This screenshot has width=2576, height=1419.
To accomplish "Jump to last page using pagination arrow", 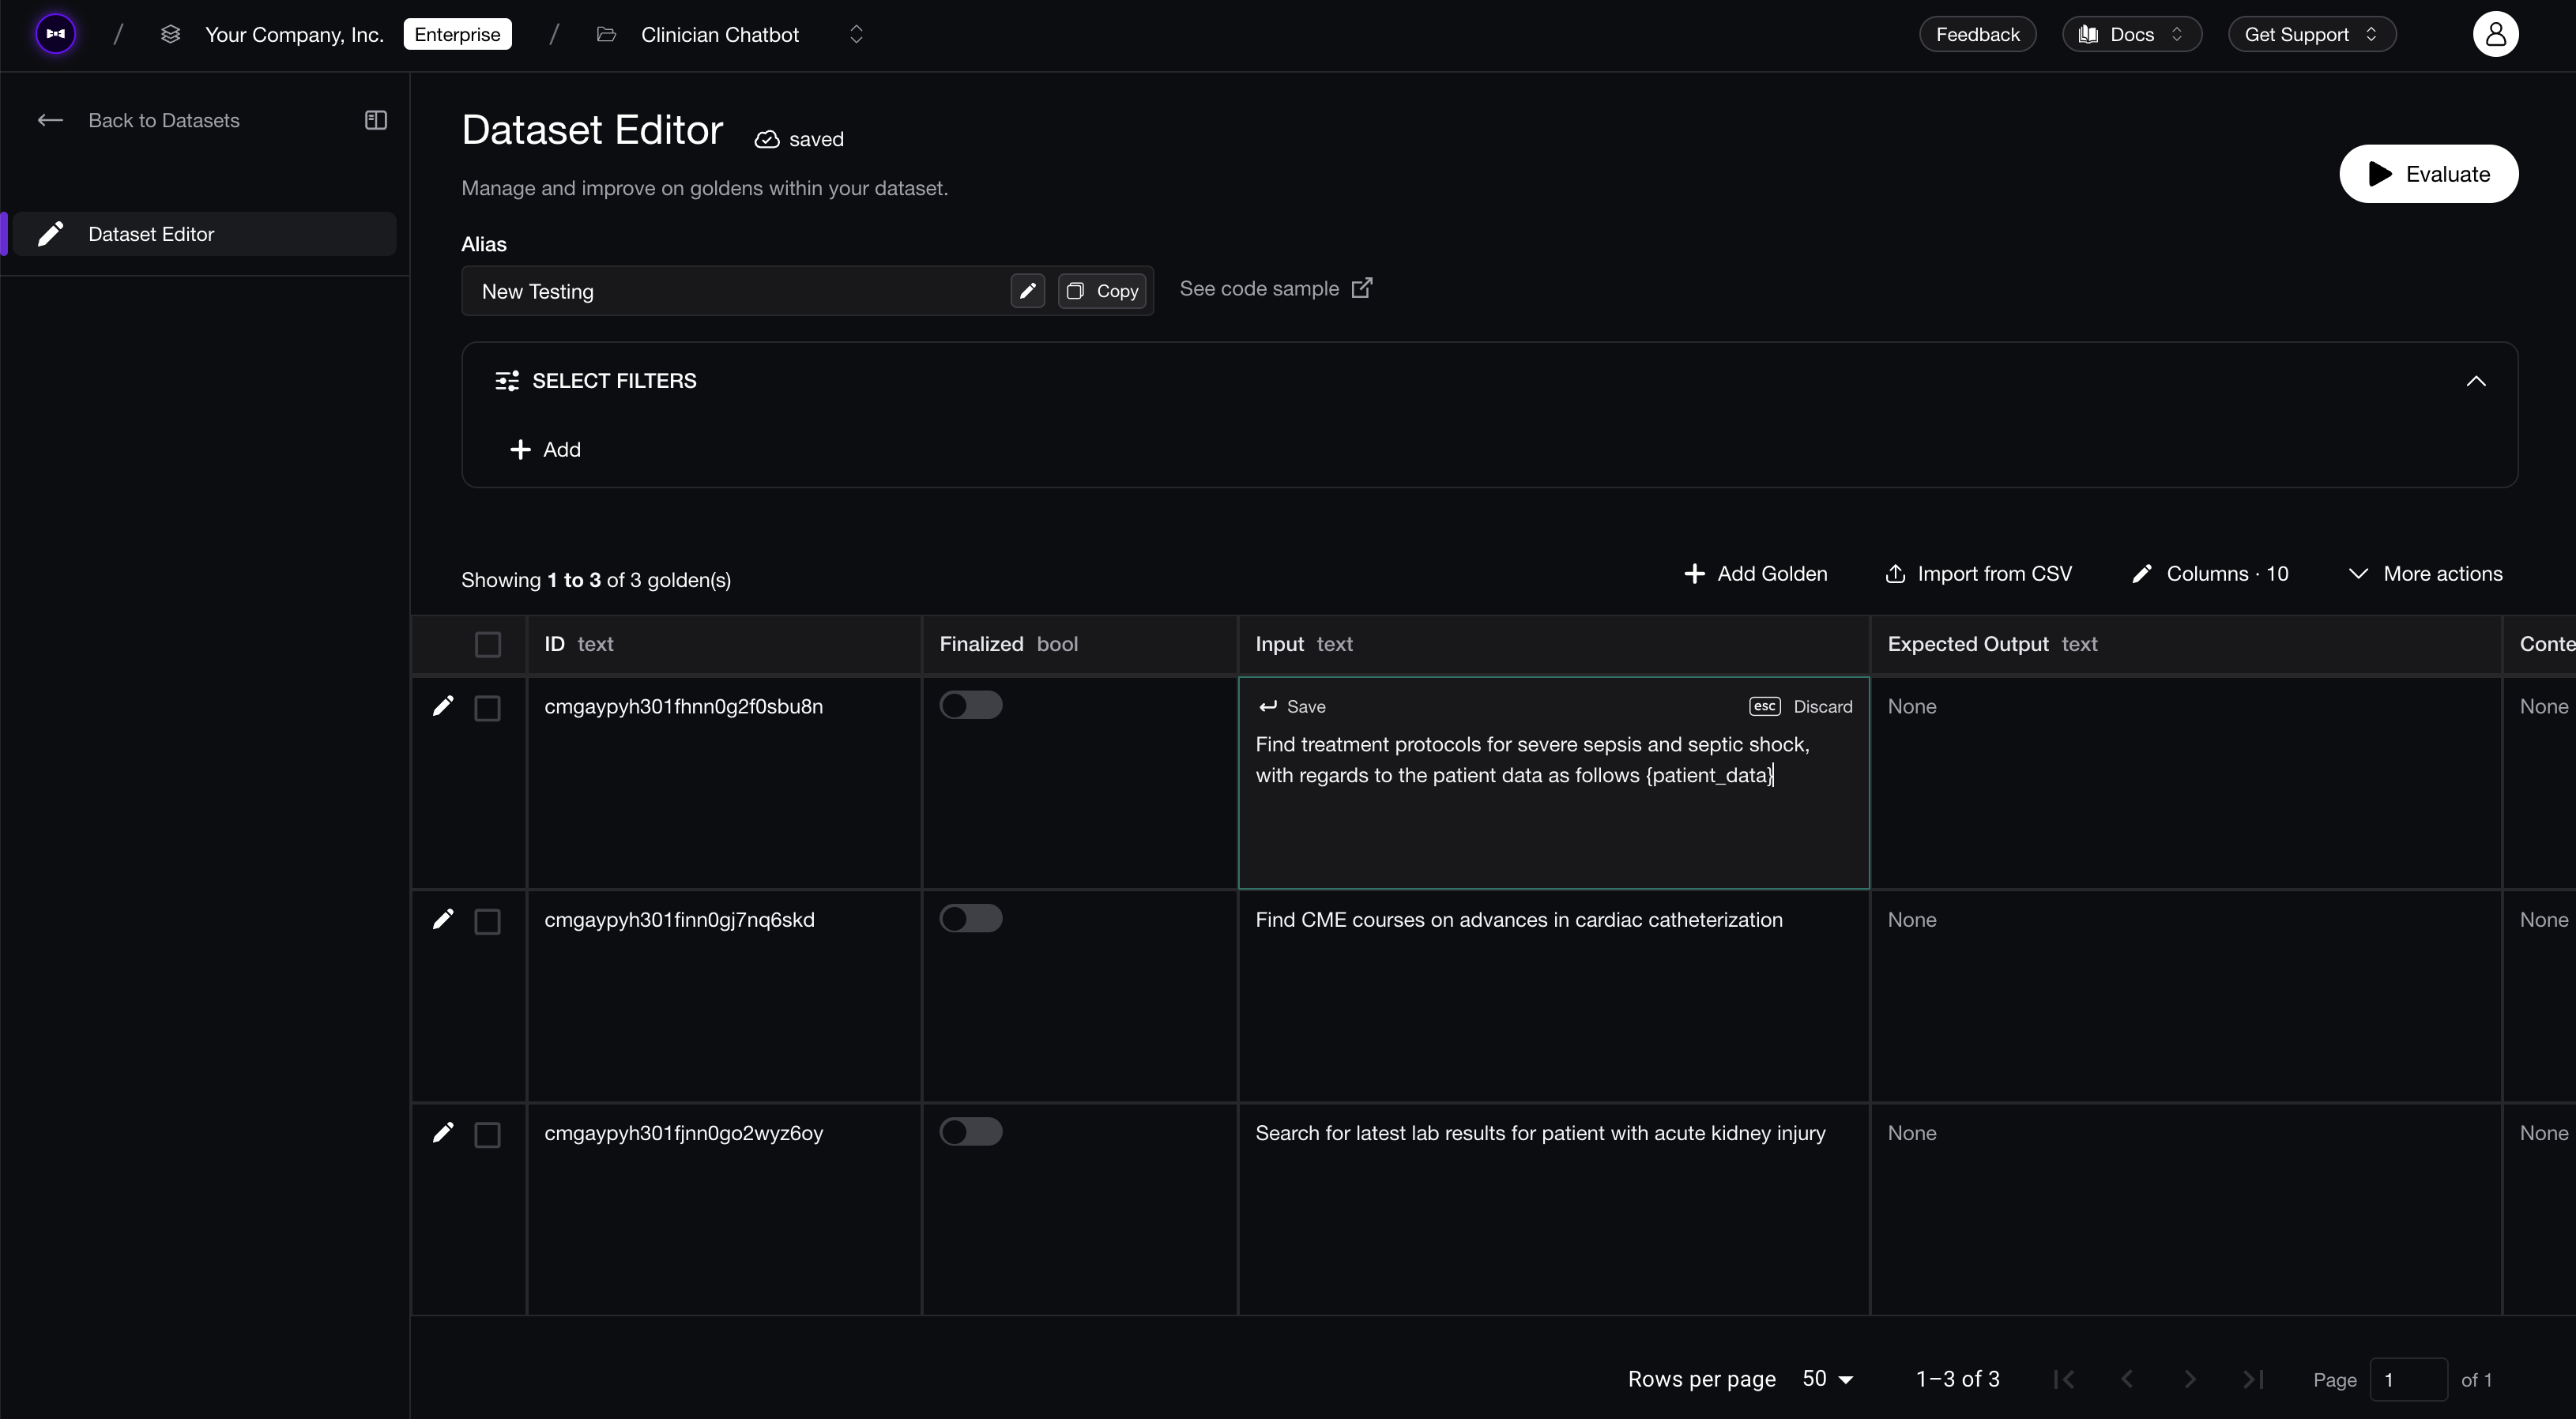I will (2253, 1379).
